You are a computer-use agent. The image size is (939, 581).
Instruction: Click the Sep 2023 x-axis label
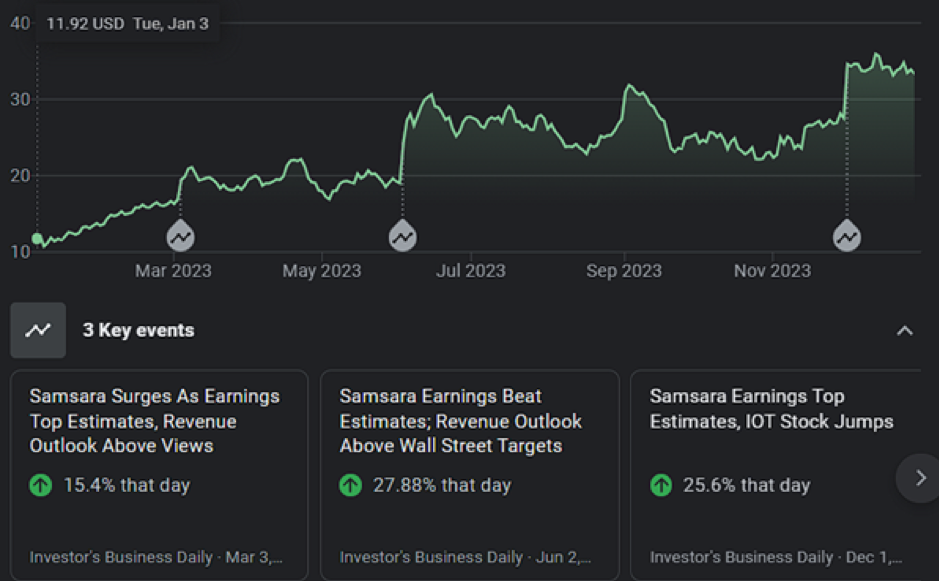point(624,271)
